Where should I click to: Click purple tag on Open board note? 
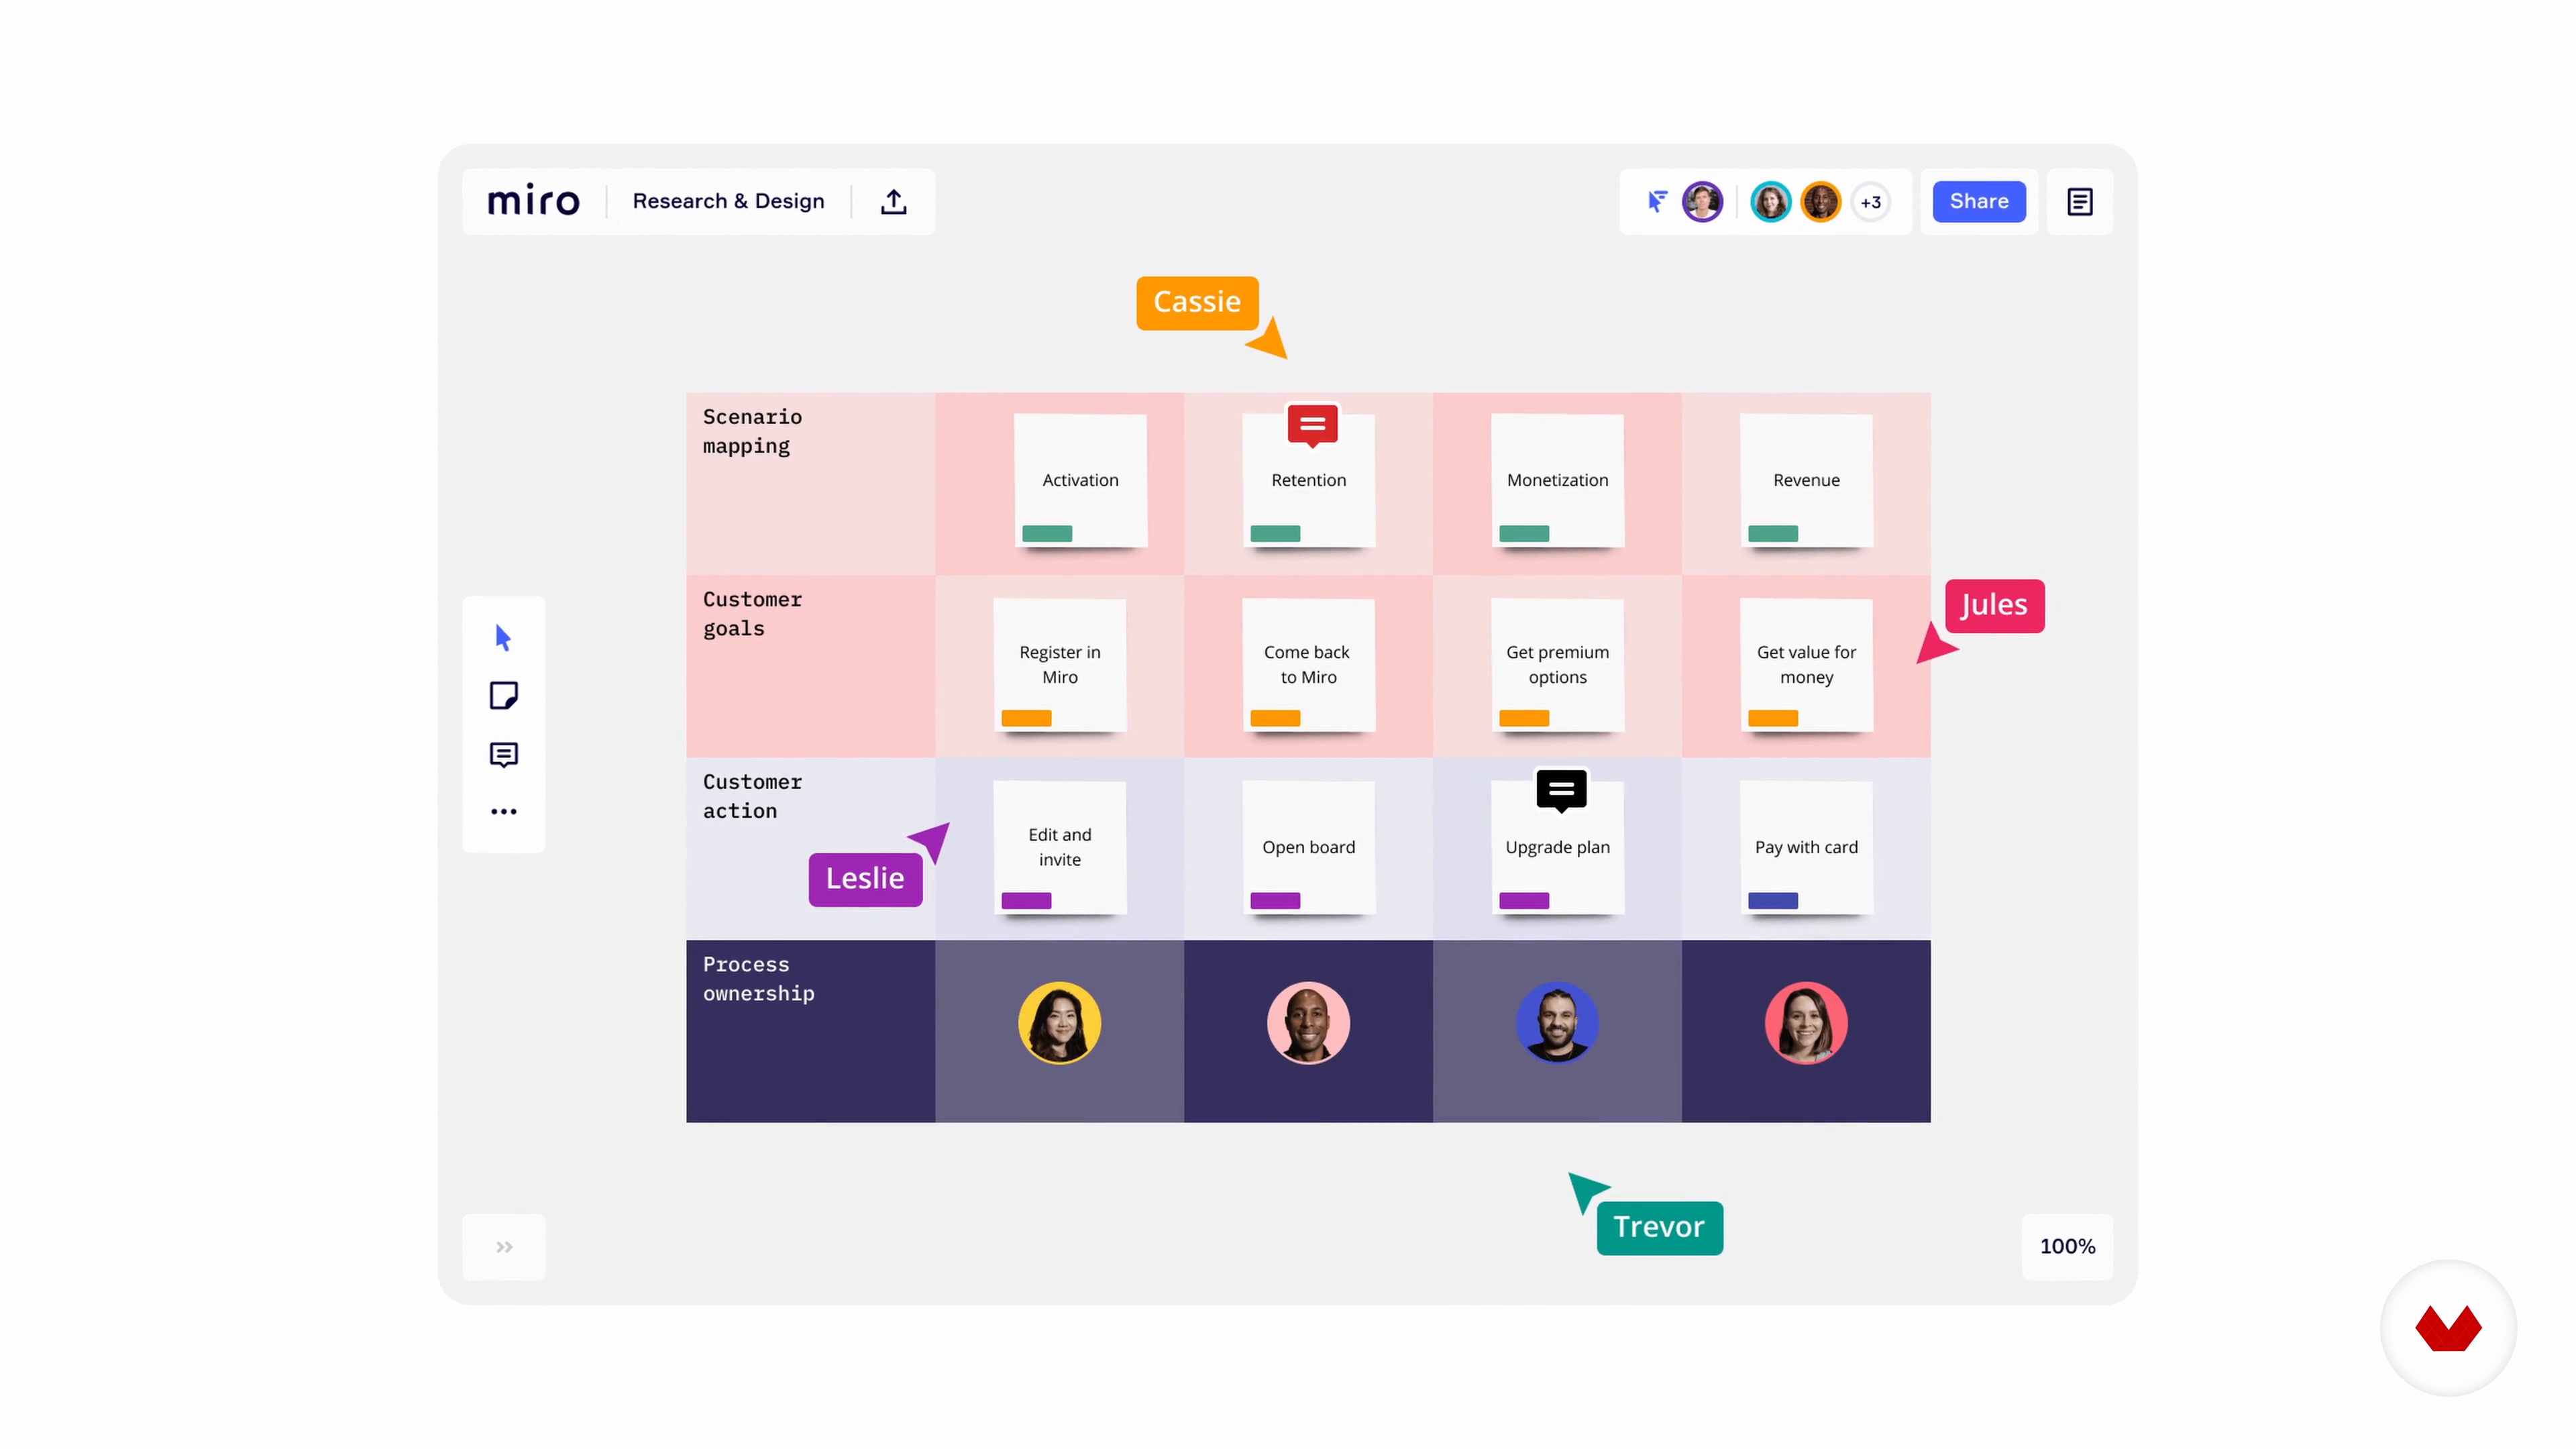pyautogui.click(x=1275, y=900)
